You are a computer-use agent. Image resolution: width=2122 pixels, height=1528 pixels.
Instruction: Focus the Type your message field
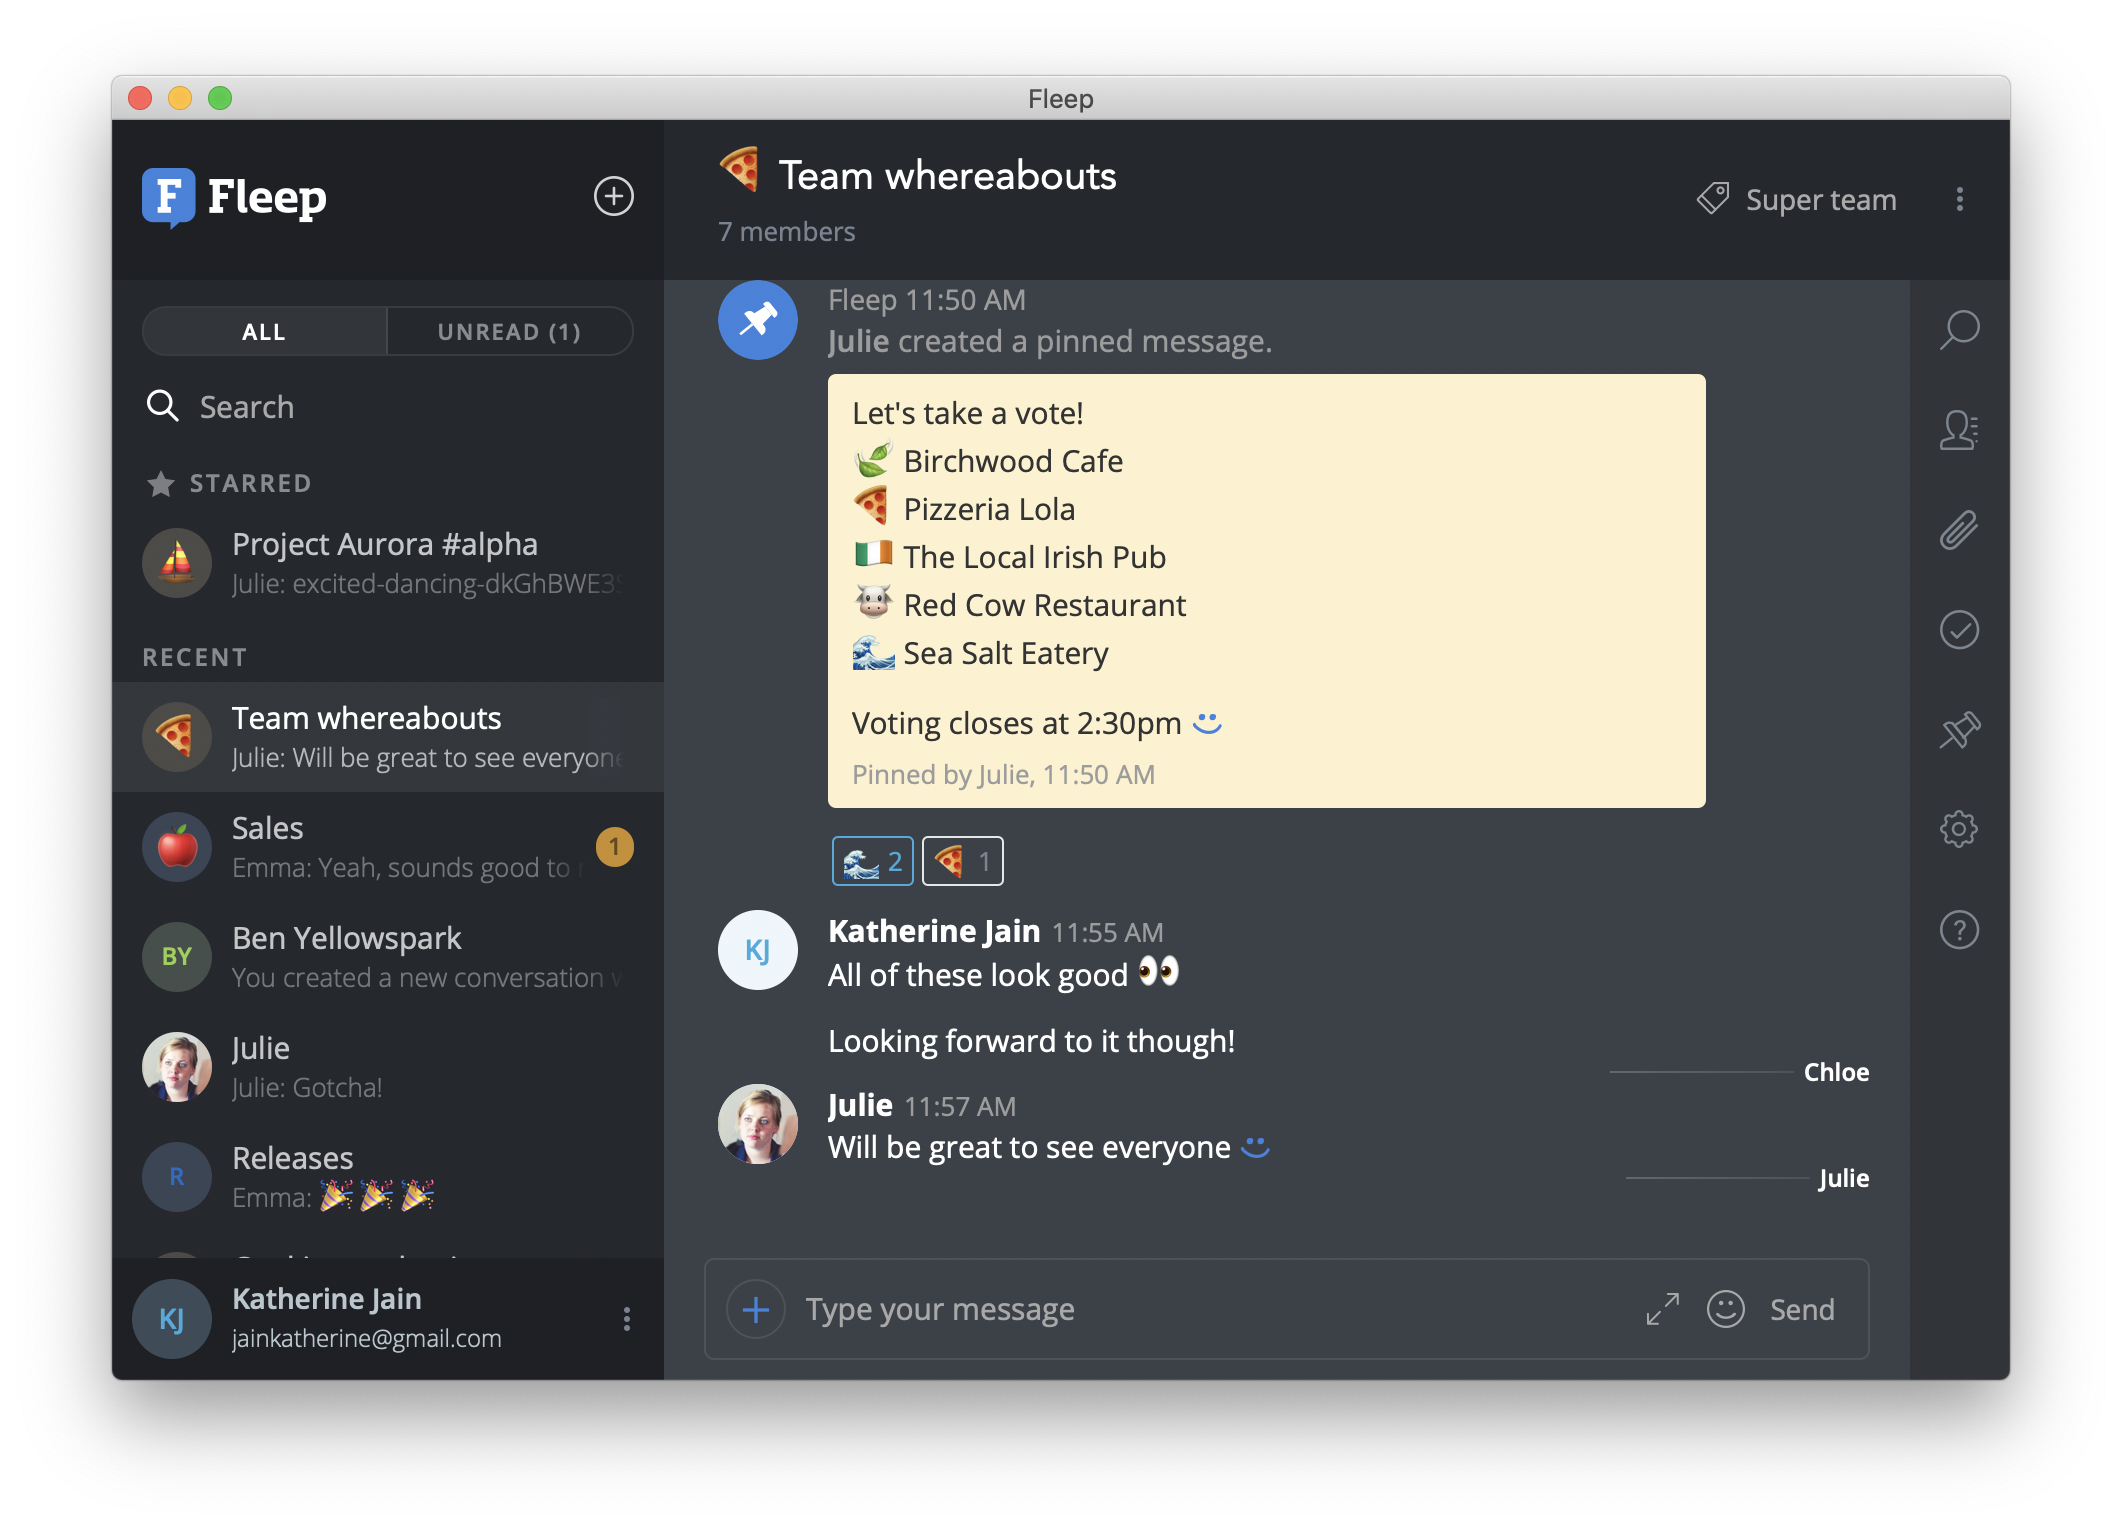[1215, 1309]
